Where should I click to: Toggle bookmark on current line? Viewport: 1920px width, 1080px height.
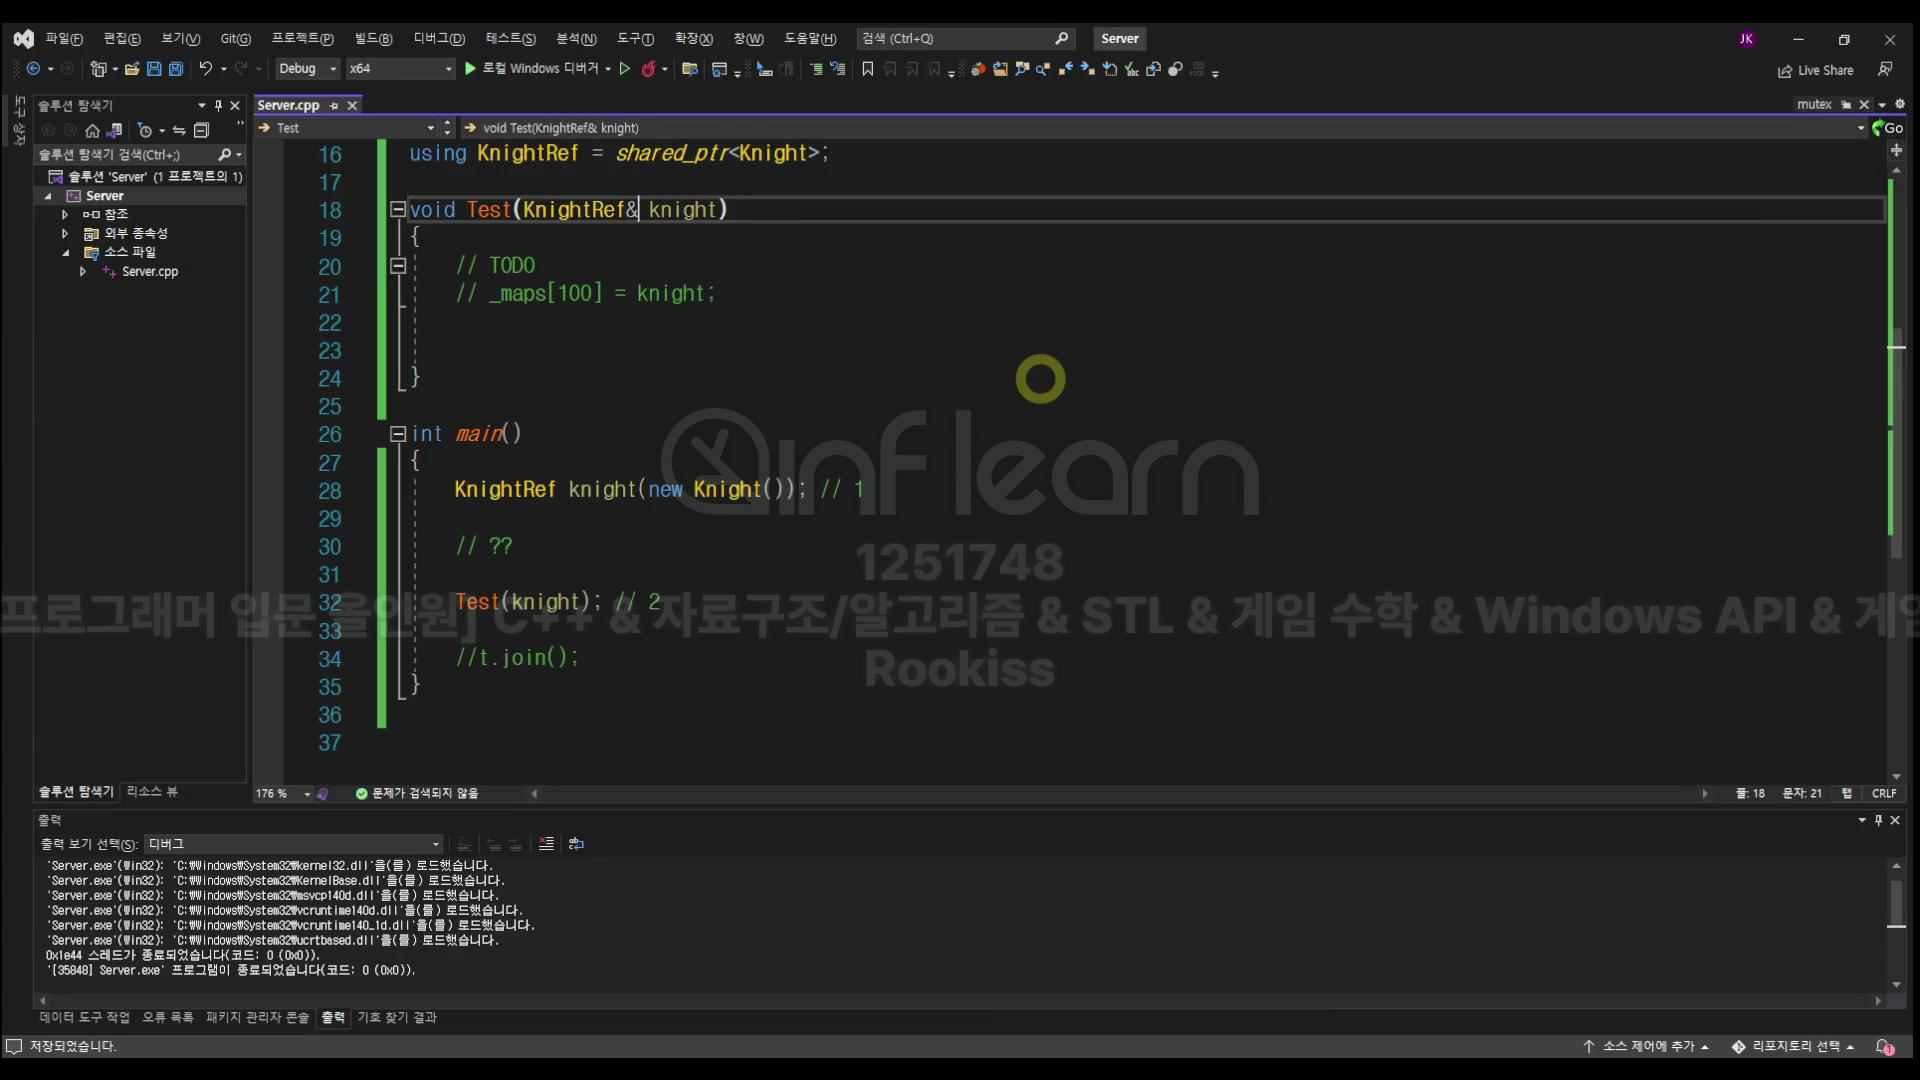tap(867, 69)
